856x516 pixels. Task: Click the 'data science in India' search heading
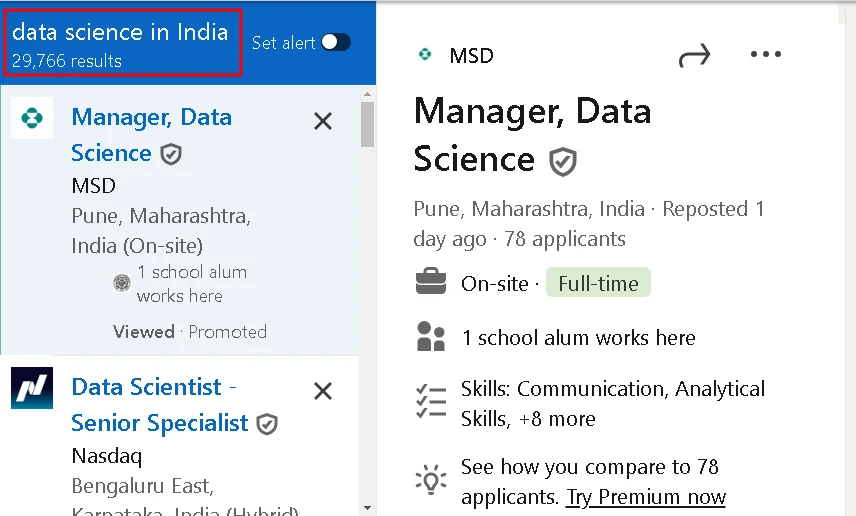[x=120, y=32]
